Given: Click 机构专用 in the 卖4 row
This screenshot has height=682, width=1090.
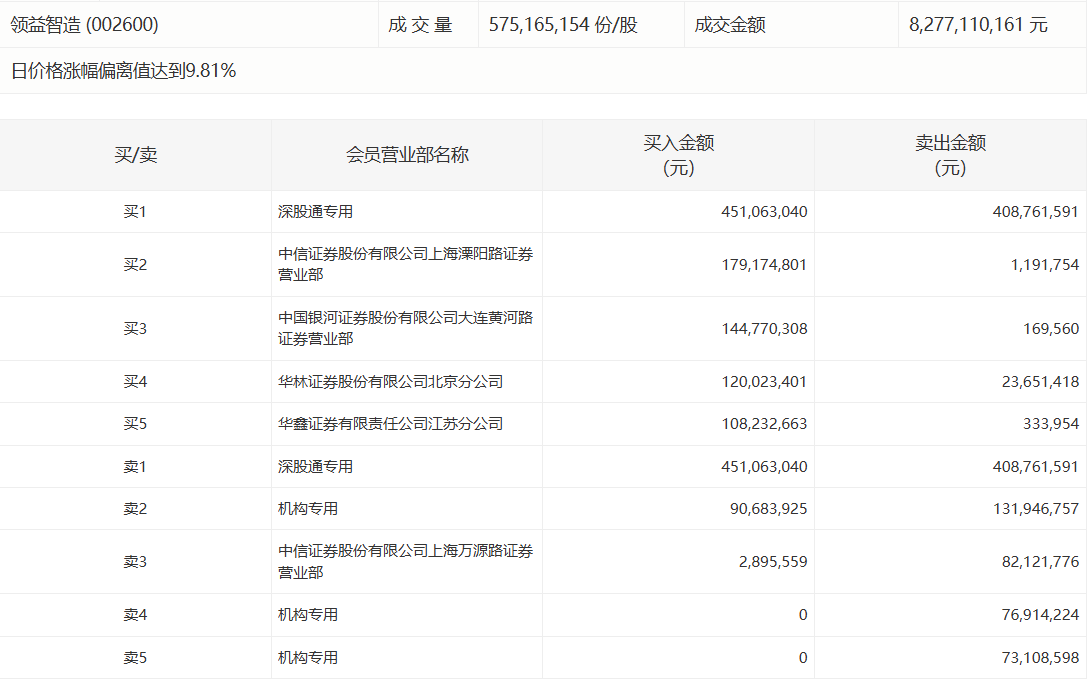Looking at the screenshot, I should pos(308,615).
